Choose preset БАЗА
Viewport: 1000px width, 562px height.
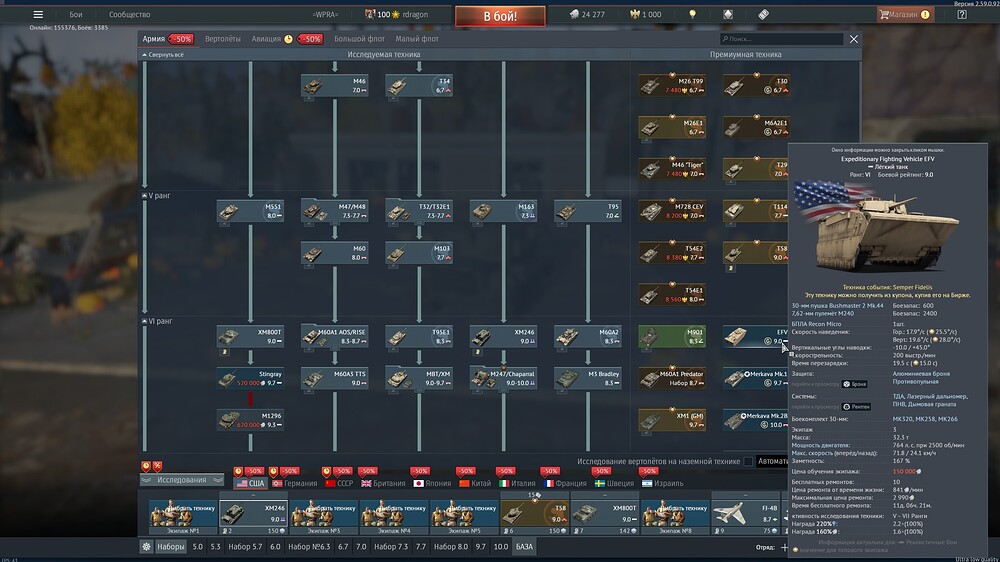point(524,547)
